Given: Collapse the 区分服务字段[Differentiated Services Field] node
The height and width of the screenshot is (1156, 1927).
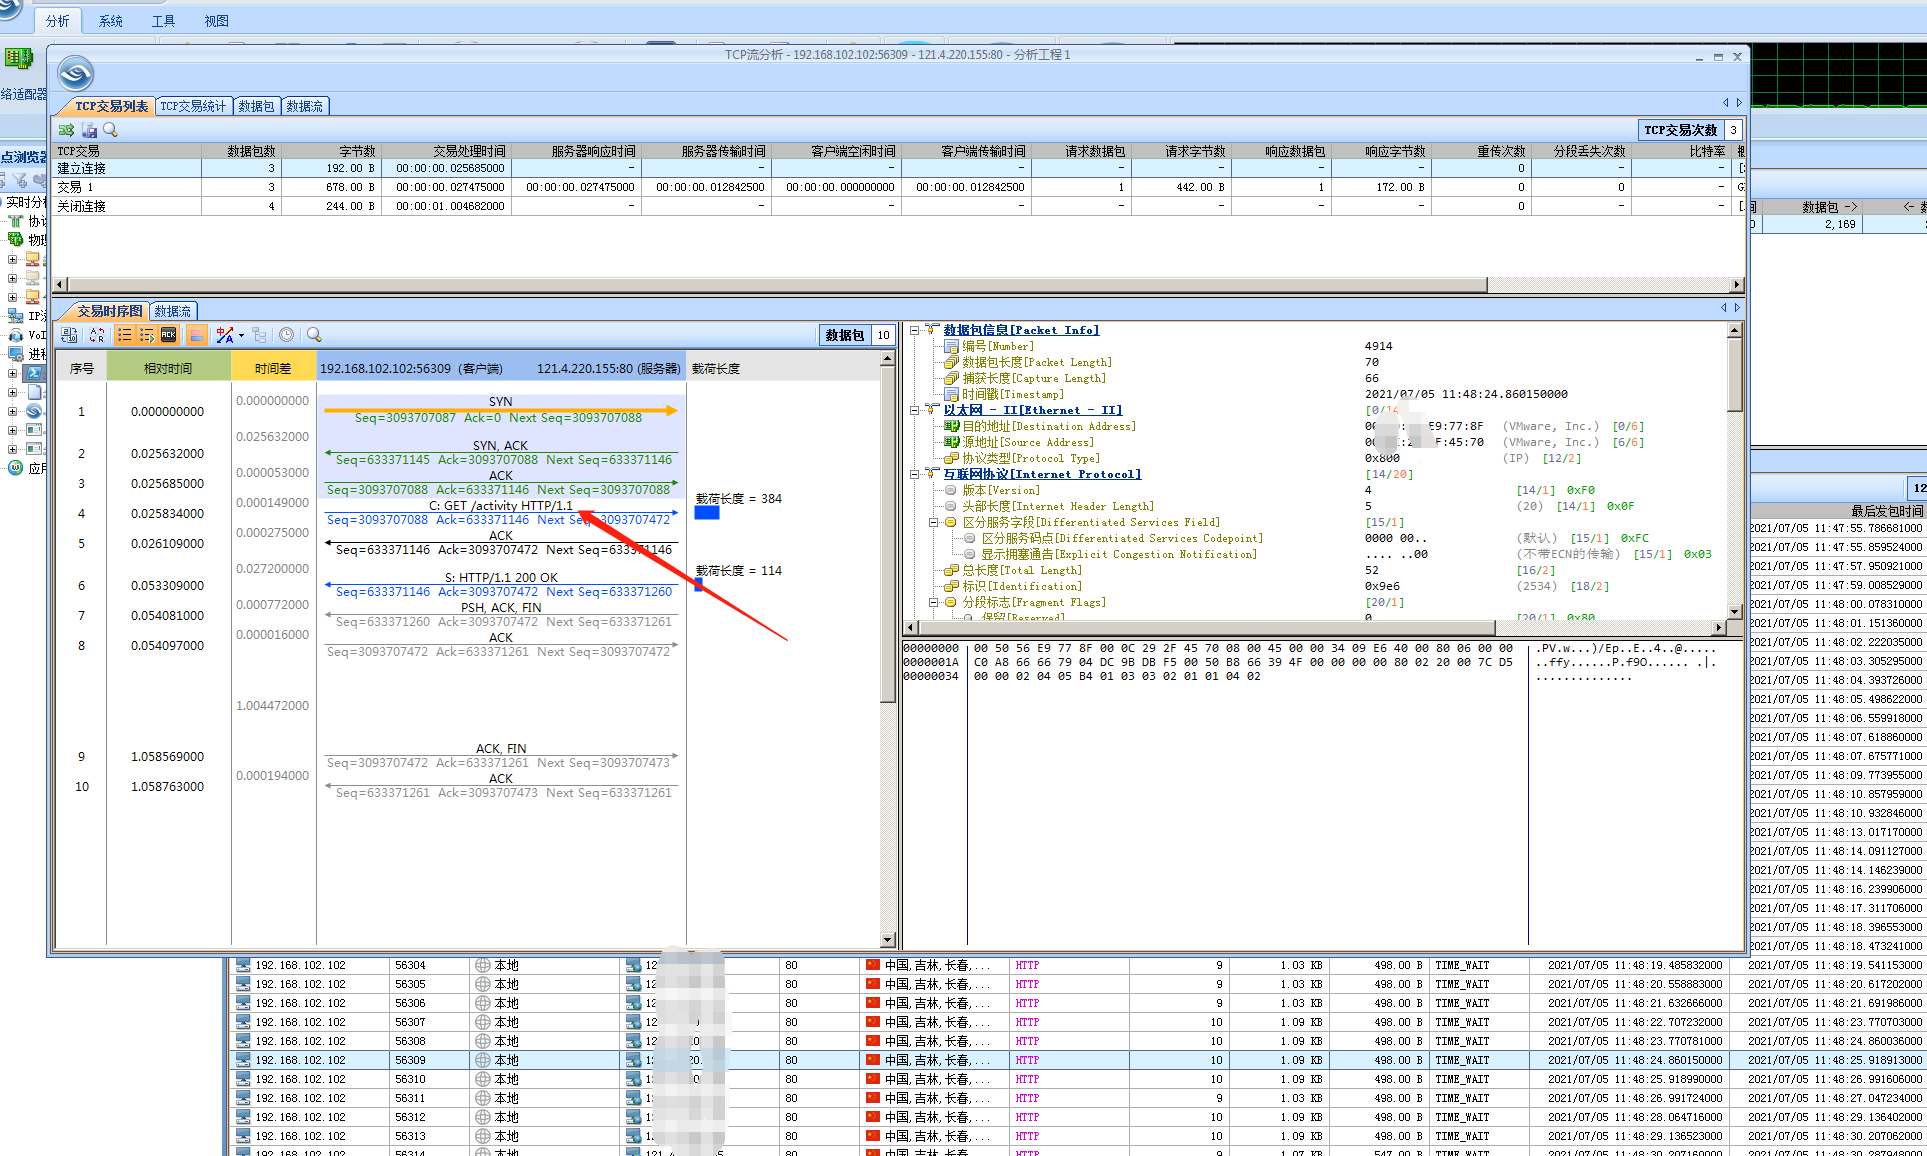Looking at the screenshot, I should (x=933, y=522).
